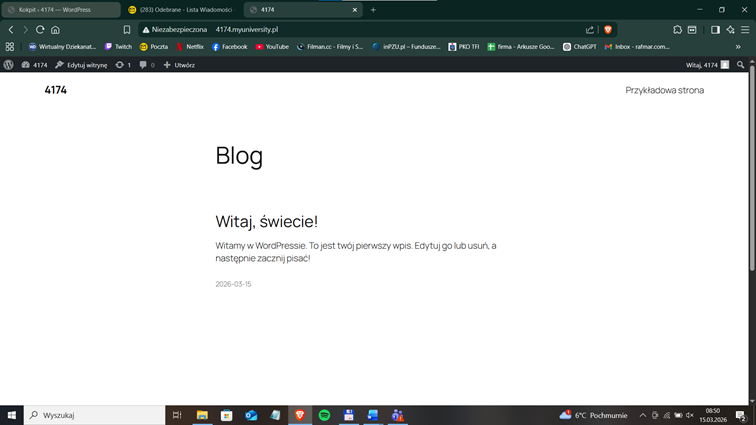The width and height of the screenshot is (756, 425).
Task: Open the admin bar search magnifier icon
Action: click(741, 65)
